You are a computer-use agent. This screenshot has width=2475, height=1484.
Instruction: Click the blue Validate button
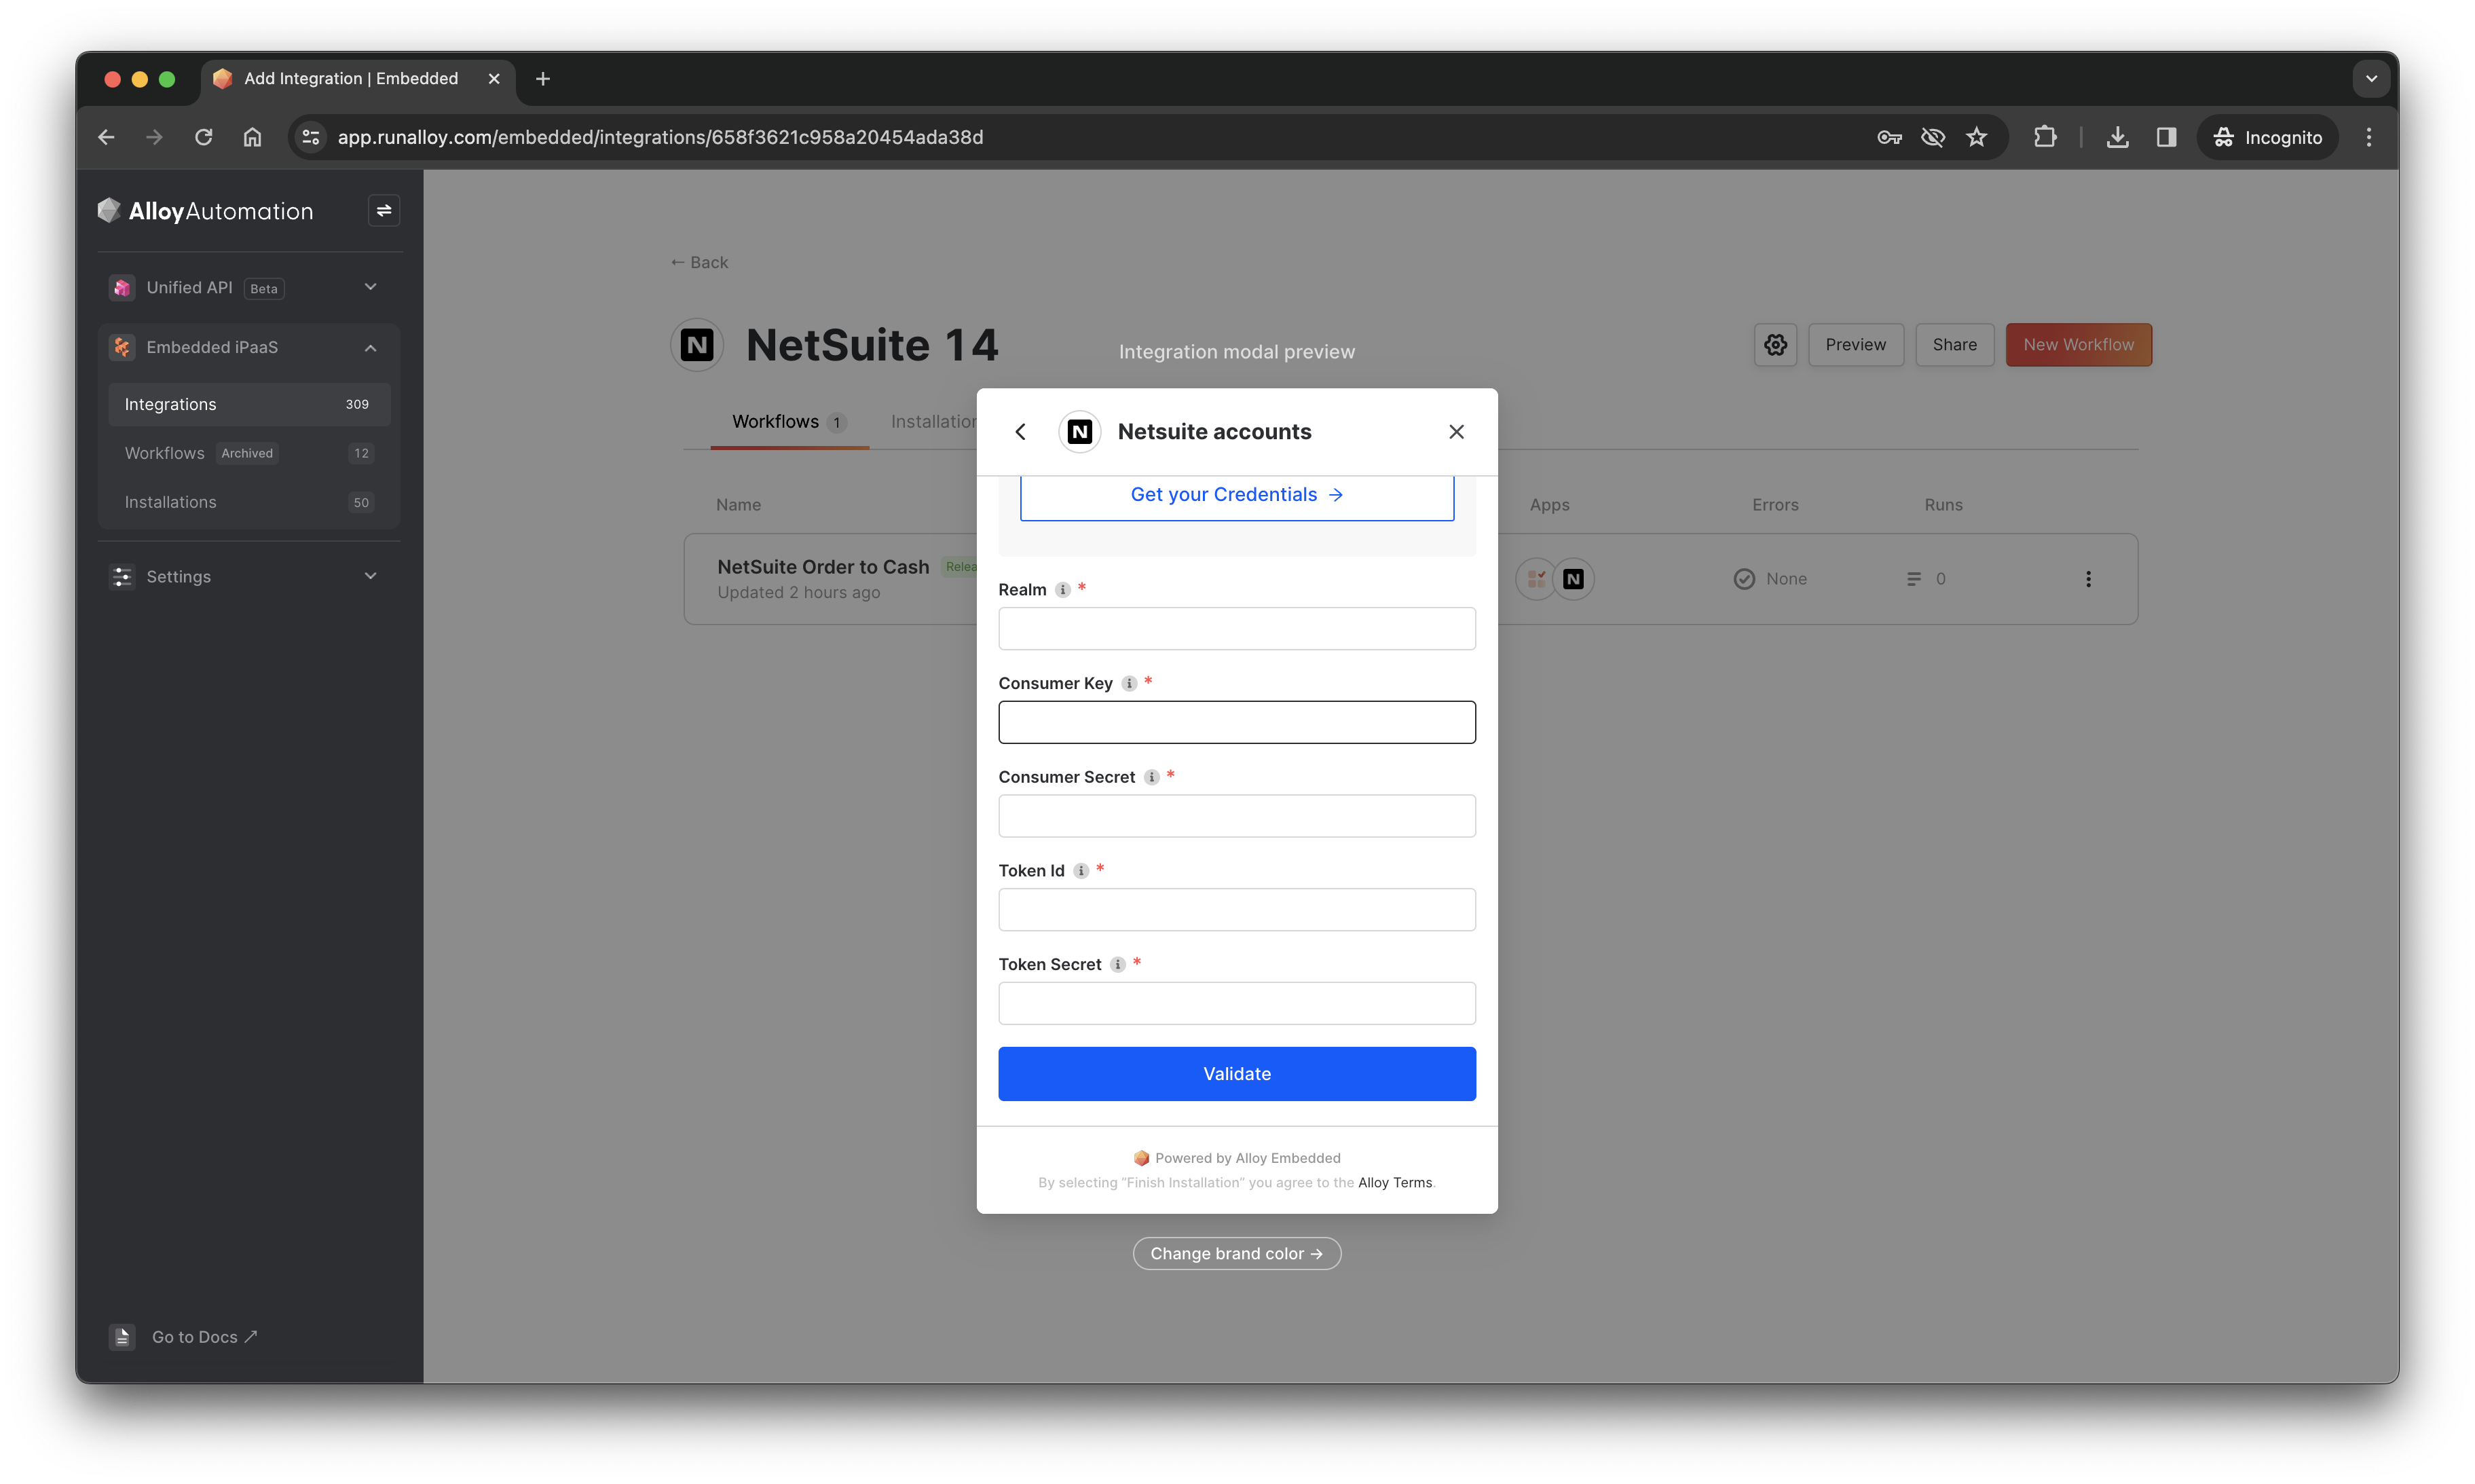[x=1236, y=1073]
